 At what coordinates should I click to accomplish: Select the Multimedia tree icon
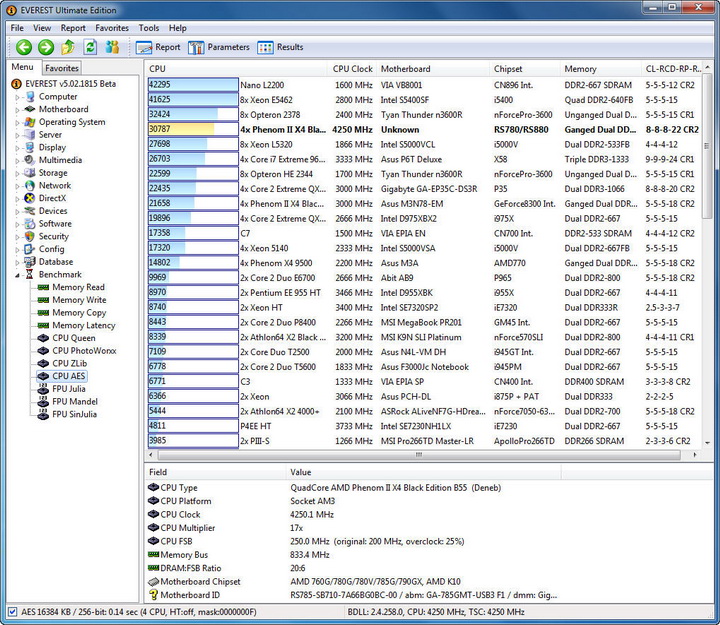click(x=30, y=160)
